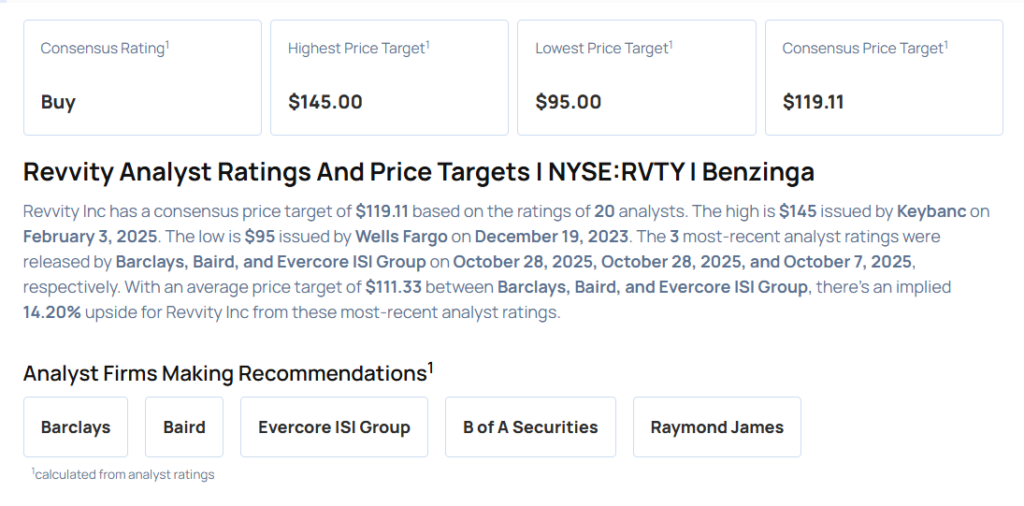Click the Analyst Firms Making Recommendations heading

228,374
